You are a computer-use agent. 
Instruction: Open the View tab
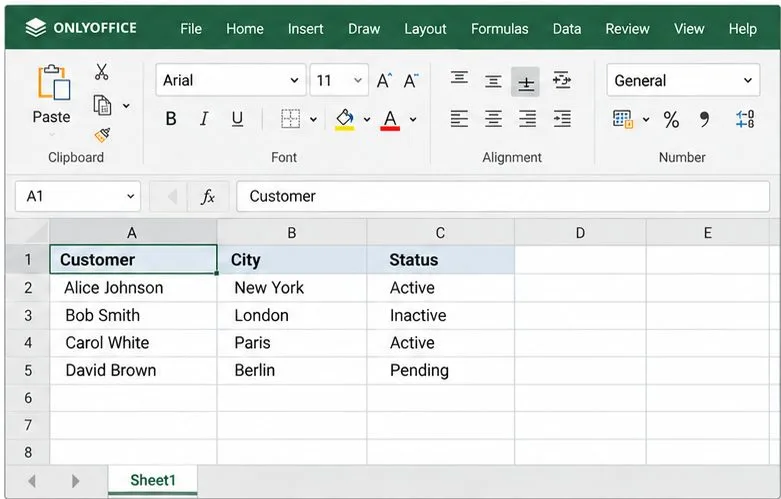coord(689,29)
